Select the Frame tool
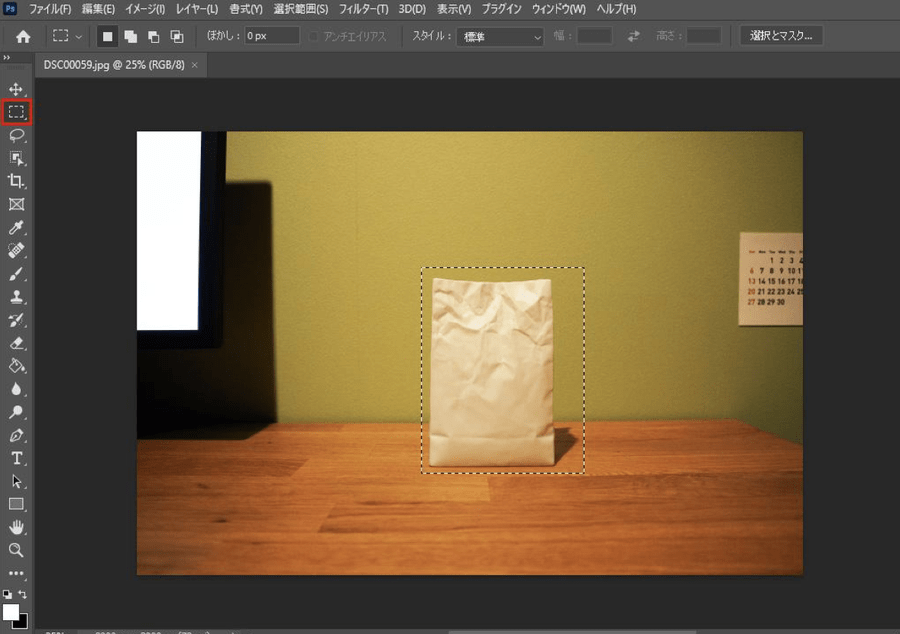The width and height of the screenshot is (900, 634). click(16, 204)
